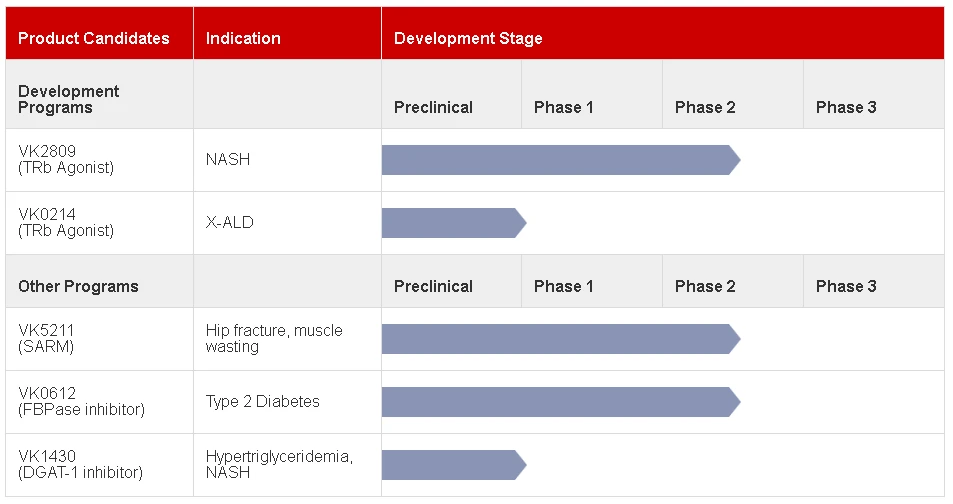This screenshot has height=504, width=953.
Task: Click Preclinical in the Other Programs row
Action: (433, 286)
